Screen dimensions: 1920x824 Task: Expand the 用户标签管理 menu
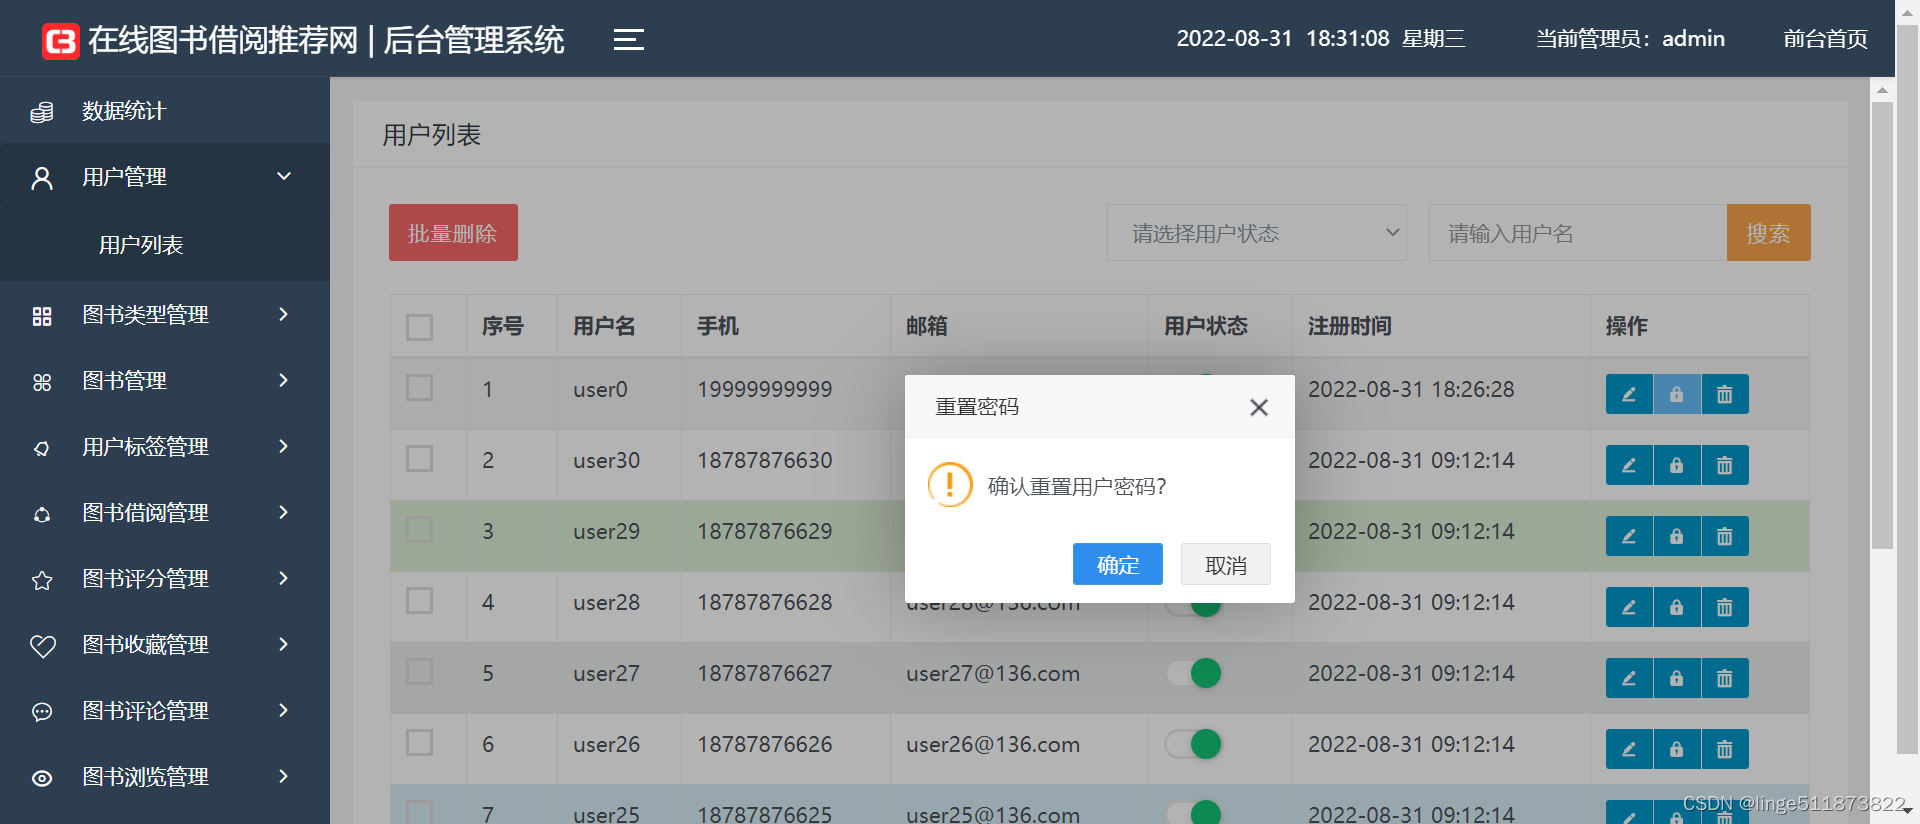pos(284,446)
